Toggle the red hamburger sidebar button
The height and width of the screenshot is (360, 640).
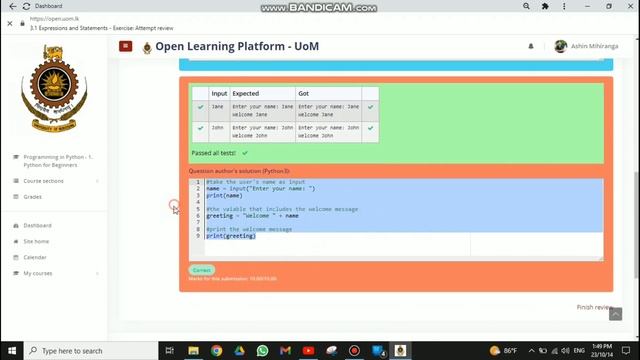125,46
